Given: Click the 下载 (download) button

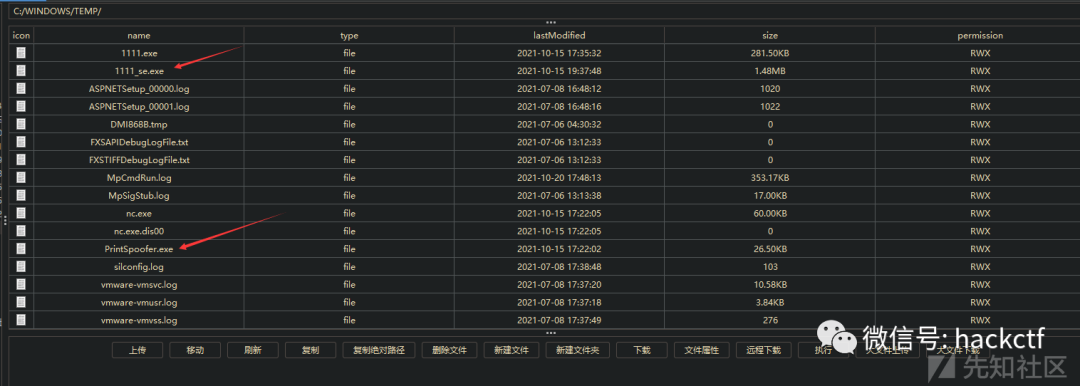Looking at the screenshot, I should click(x=642, y=350).
